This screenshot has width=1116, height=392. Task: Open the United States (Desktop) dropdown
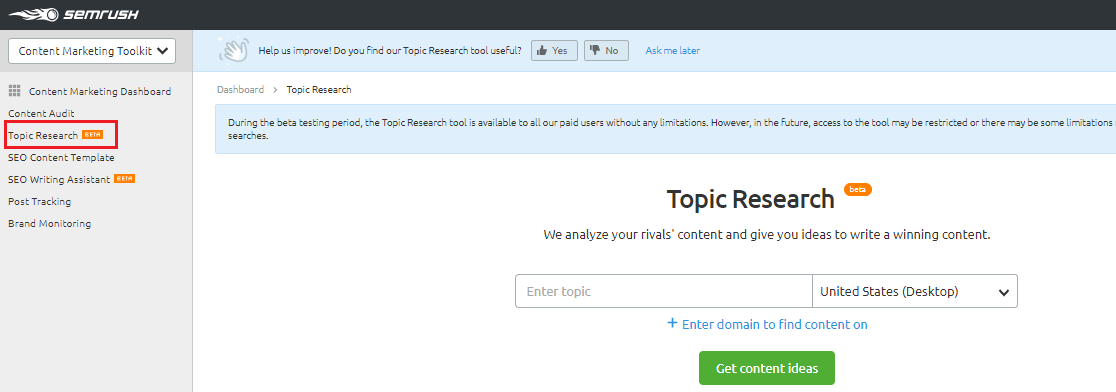(915, 291)
